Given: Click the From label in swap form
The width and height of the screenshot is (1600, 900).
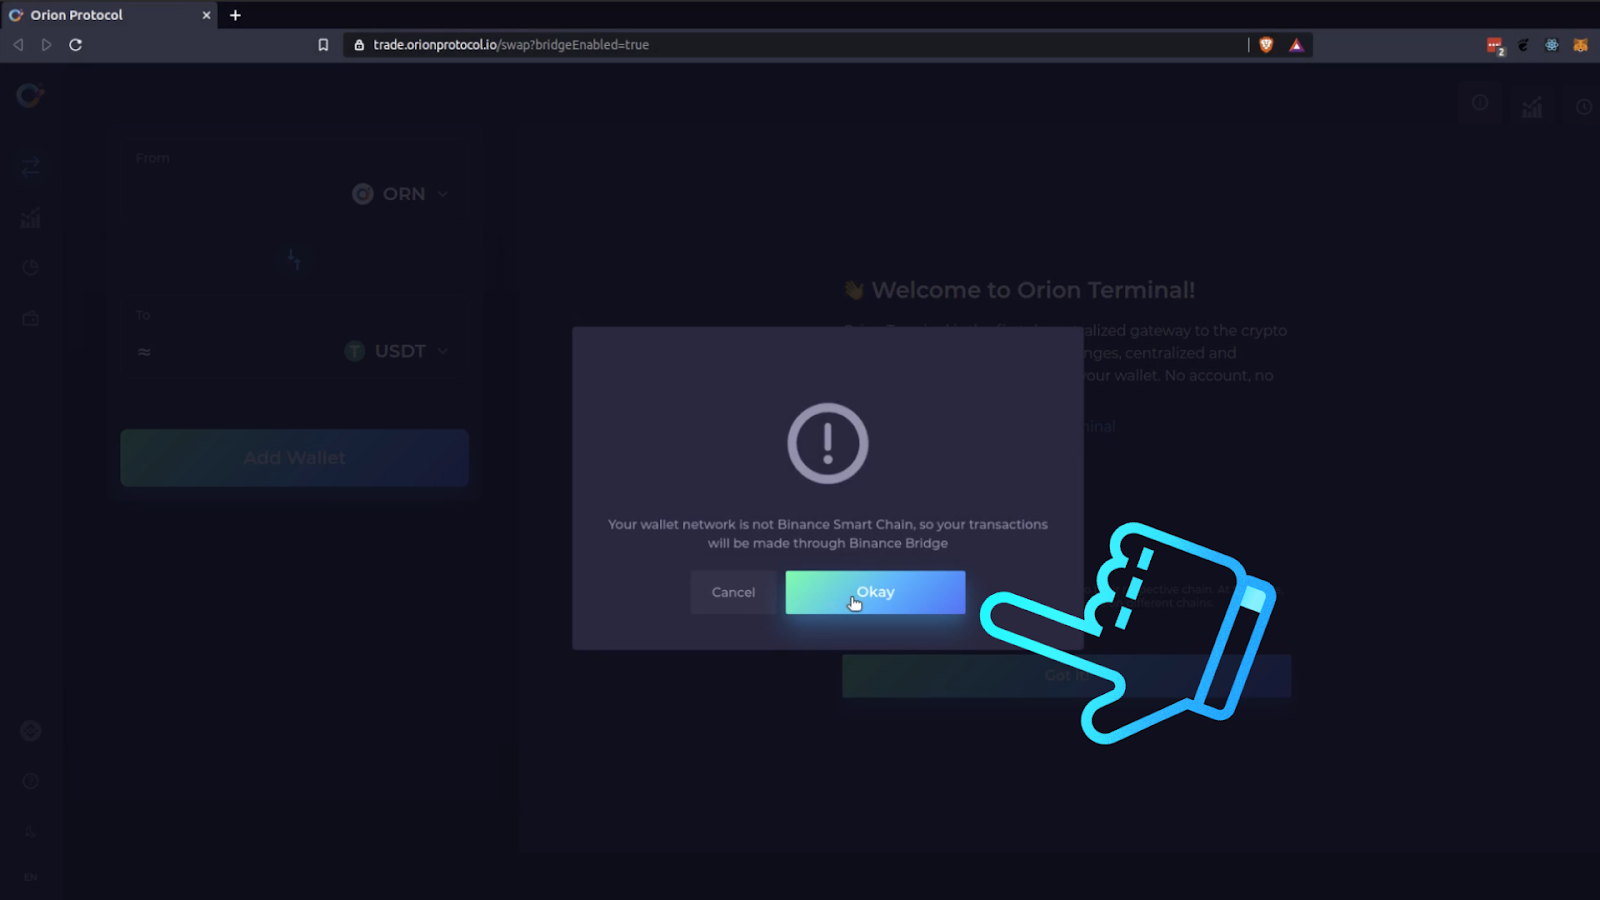Looking at the screenshot, I should tap(153, 158).
